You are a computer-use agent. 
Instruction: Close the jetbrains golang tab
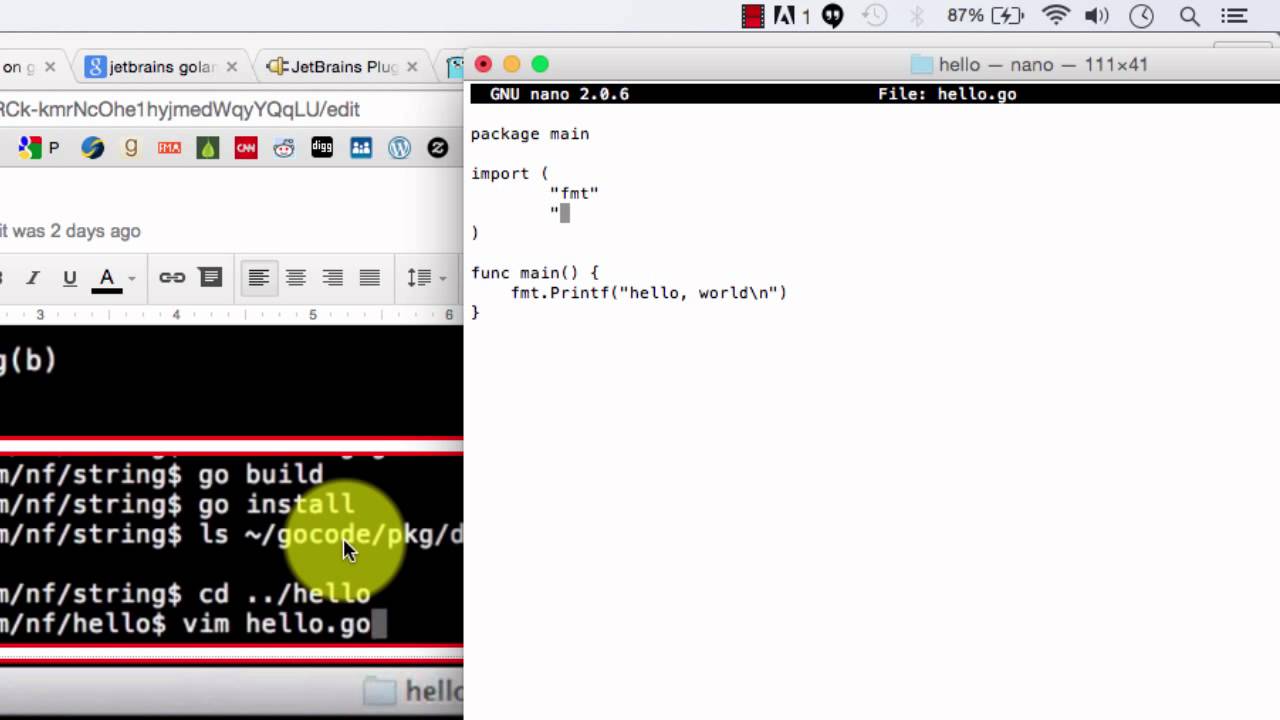point(232,67)
